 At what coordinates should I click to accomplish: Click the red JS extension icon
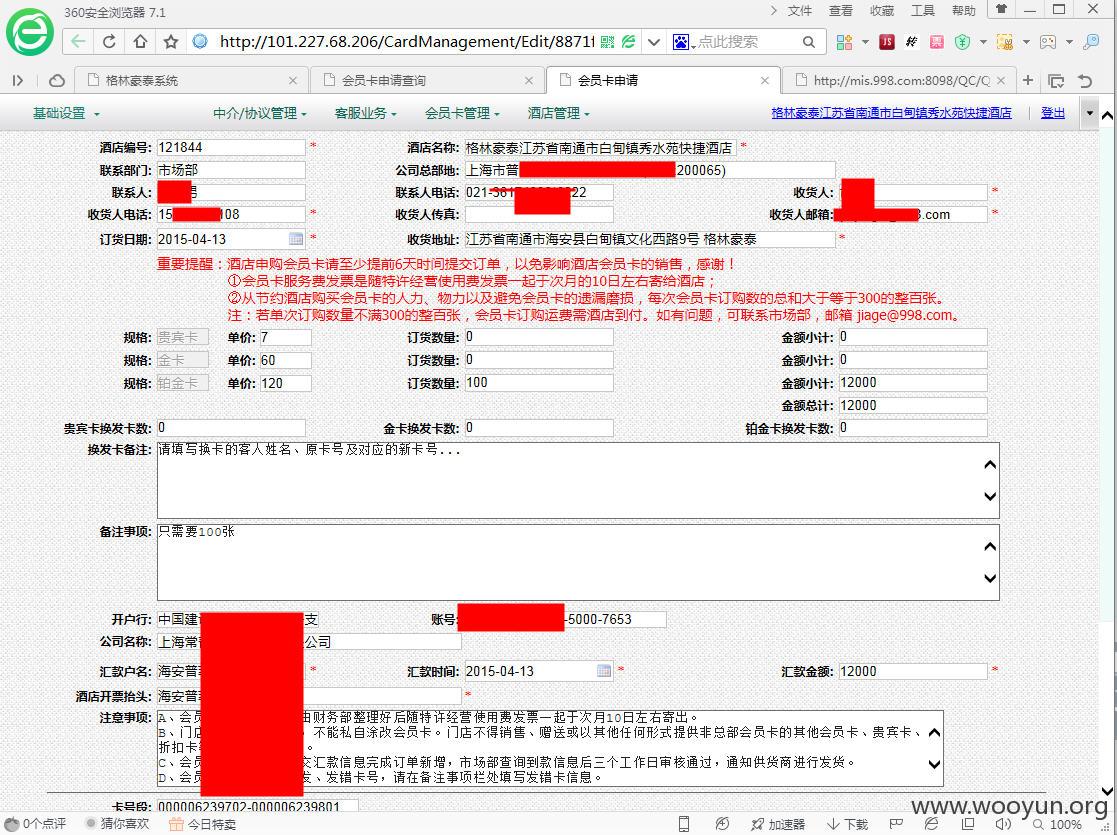coord(887,42)
